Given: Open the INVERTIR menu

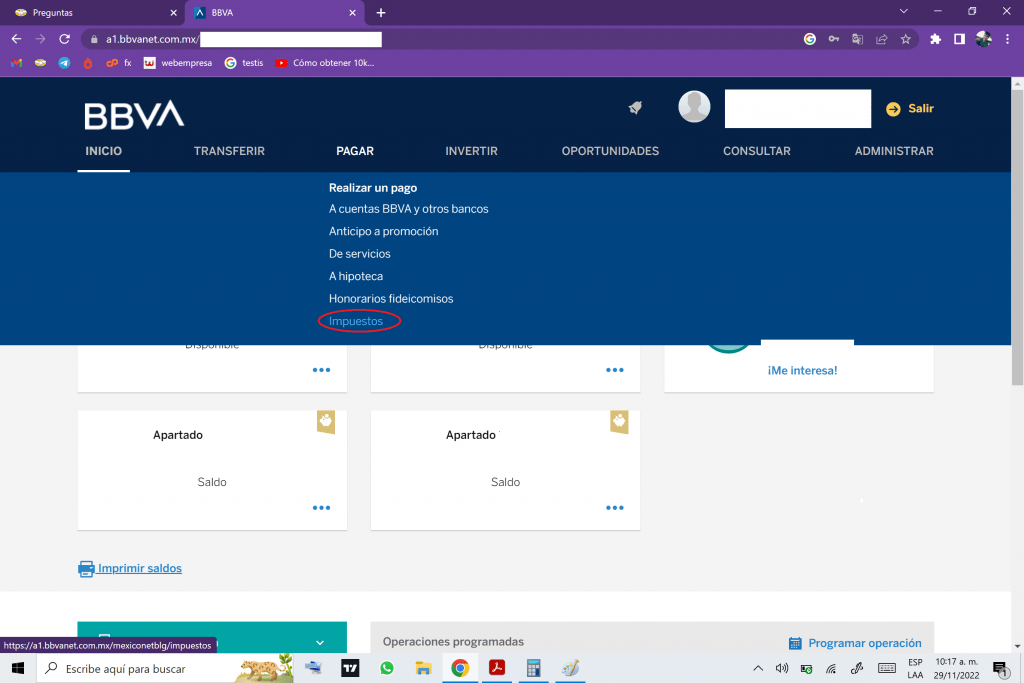Looking at the screenshot, I should 472,151.
